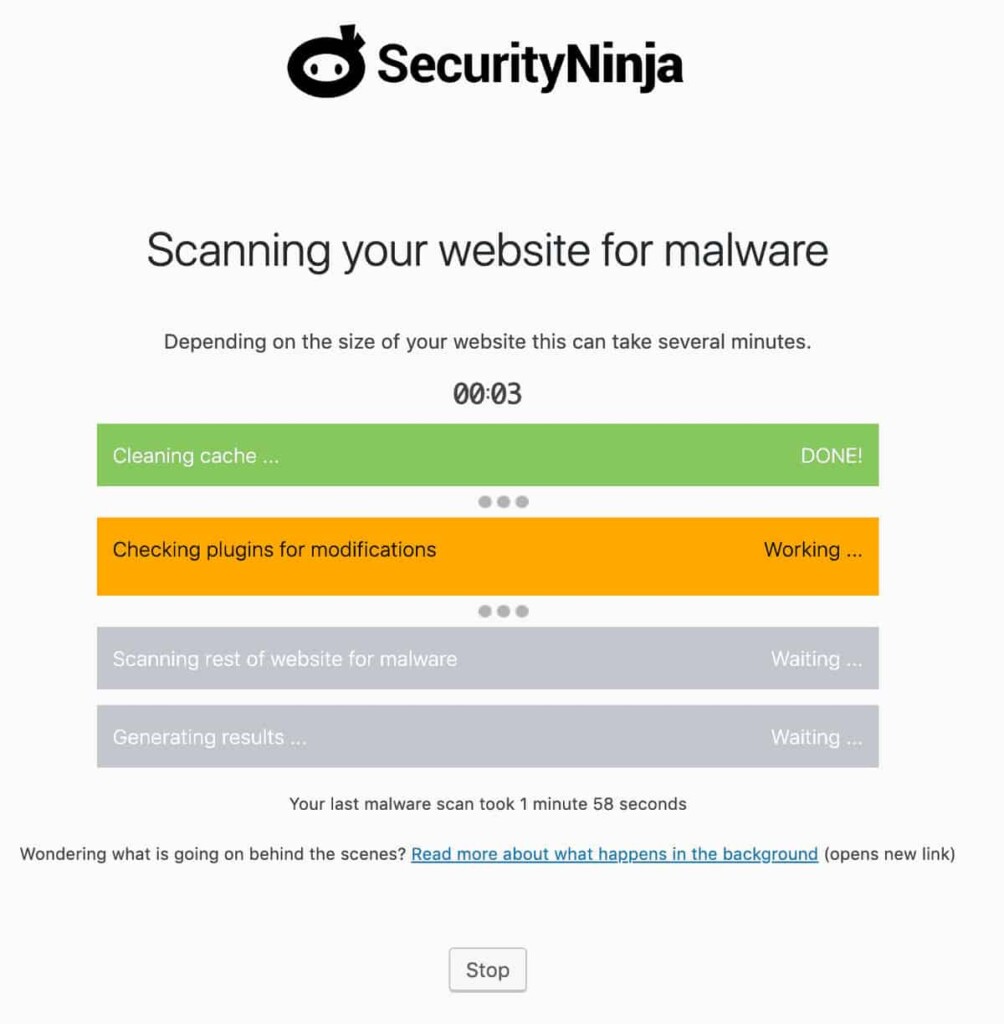
Task: Click the Waiting label on the malware scan row
Action: [x=816, y=659]
